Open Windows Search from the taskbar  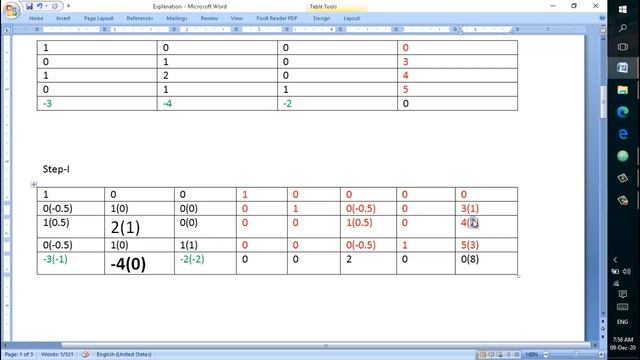[x=623, y=28]
